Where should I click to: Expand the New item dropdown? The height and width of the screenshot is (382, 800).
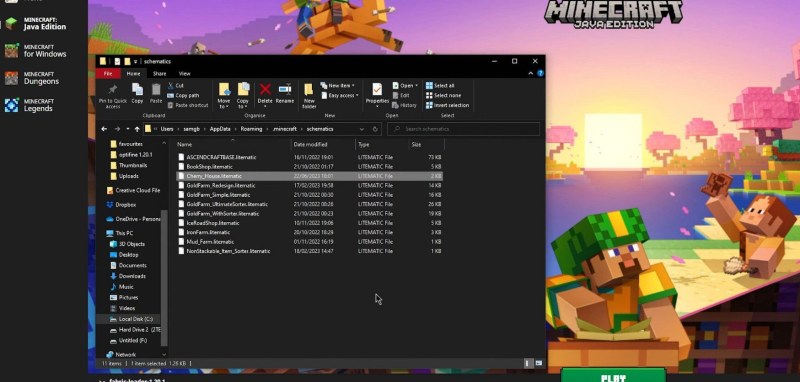coord(338,86)
